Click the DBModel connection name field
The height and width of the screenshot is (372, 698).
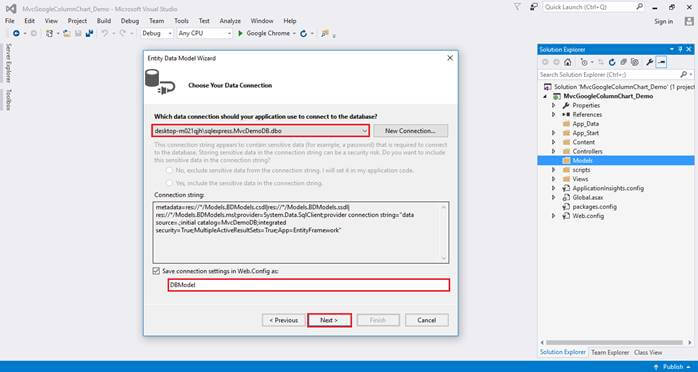(x=309, y=285)
